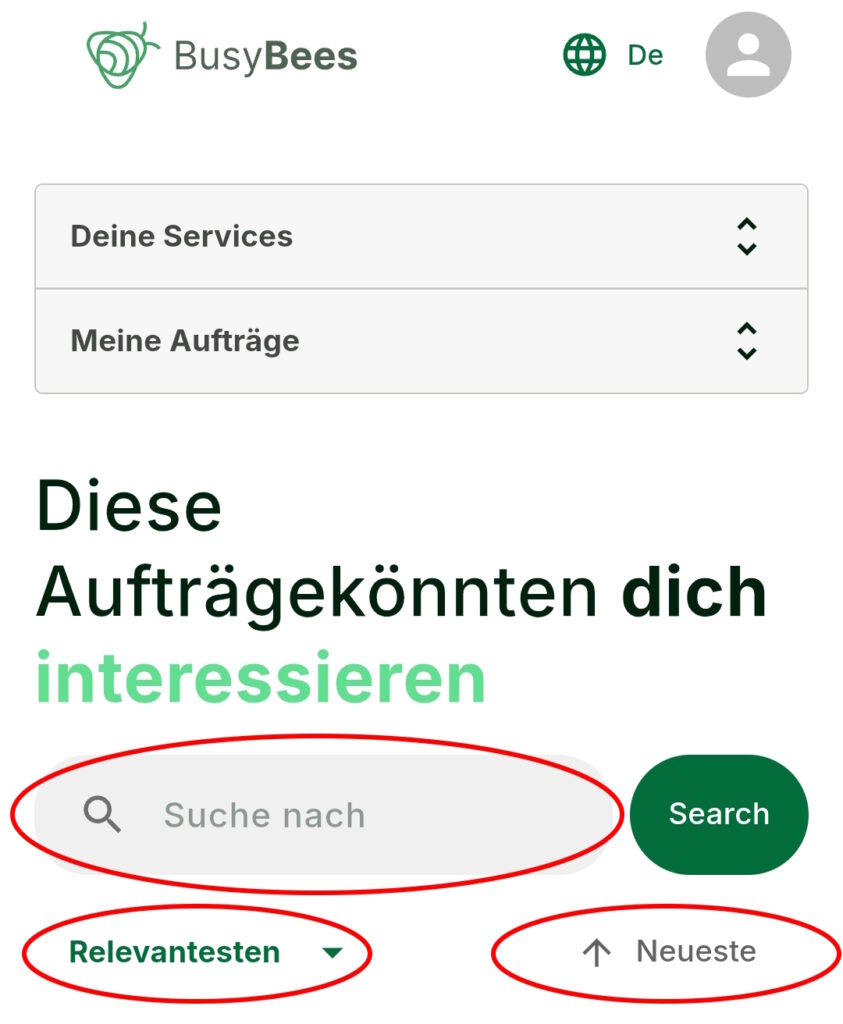Focus the Suche nach input field
Viewport: 843px width, 1024px height.
[x=323, y=814]
